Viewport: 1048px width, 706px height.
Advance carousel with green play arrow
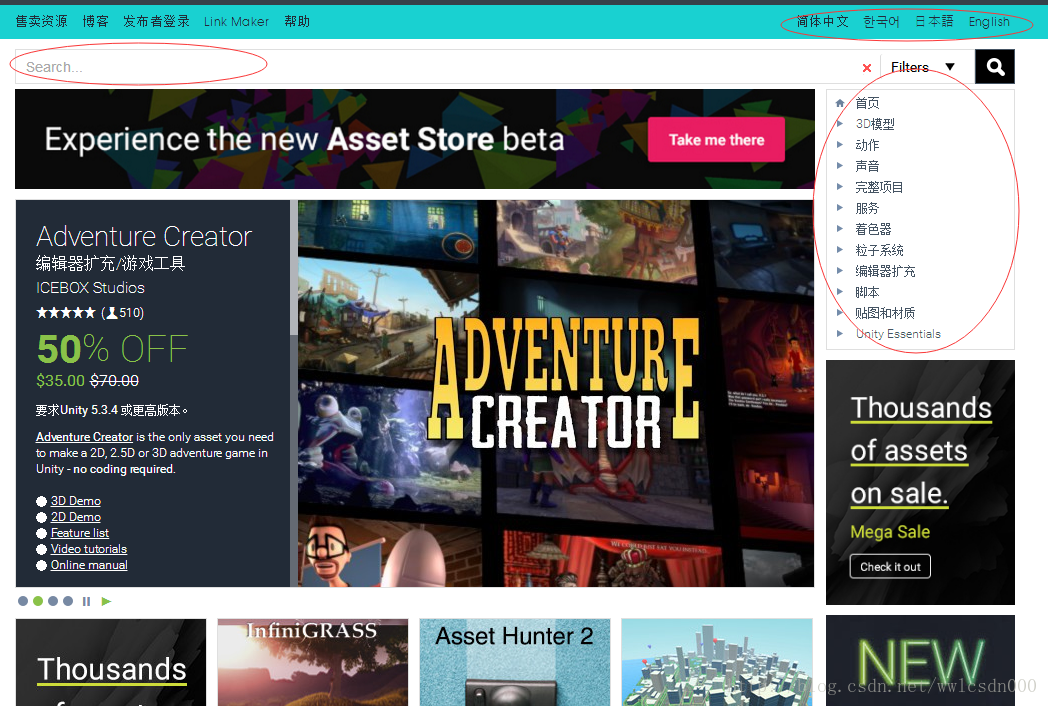tap(106, 601)
